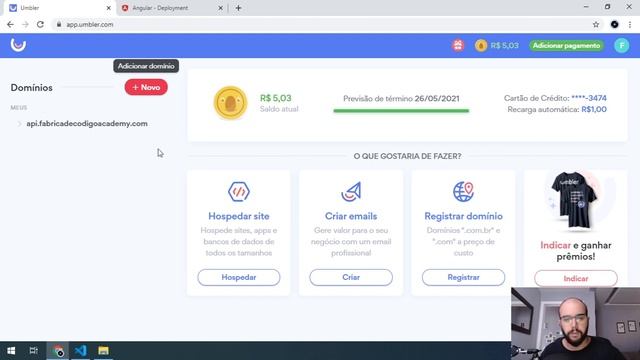Open the R$ 5,03 header balance
This screenshot has height=360, width=640.
[x=504, y=45]
